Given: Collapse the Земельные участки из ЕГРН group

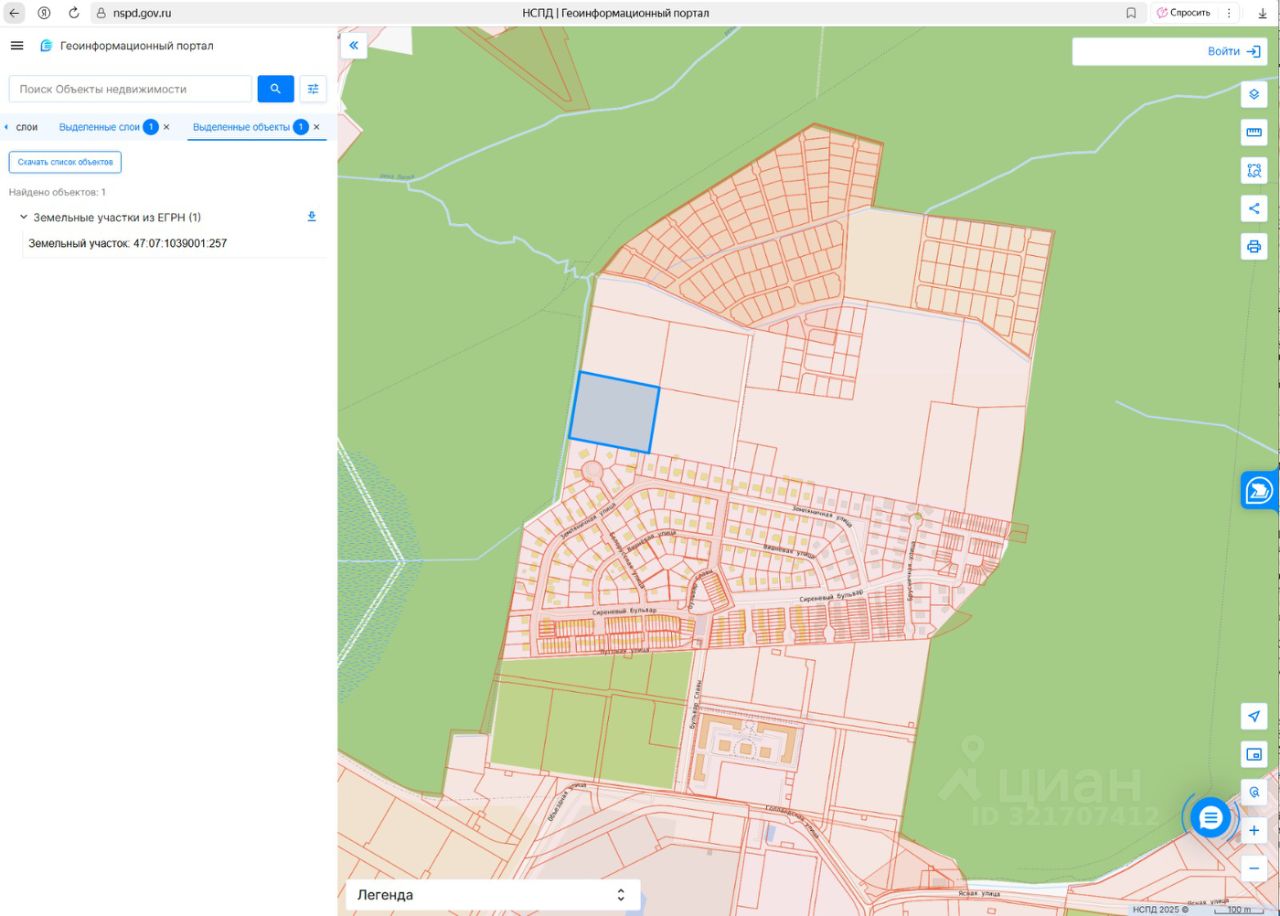Looking at the screenshot, I should [x=23, y=217].
